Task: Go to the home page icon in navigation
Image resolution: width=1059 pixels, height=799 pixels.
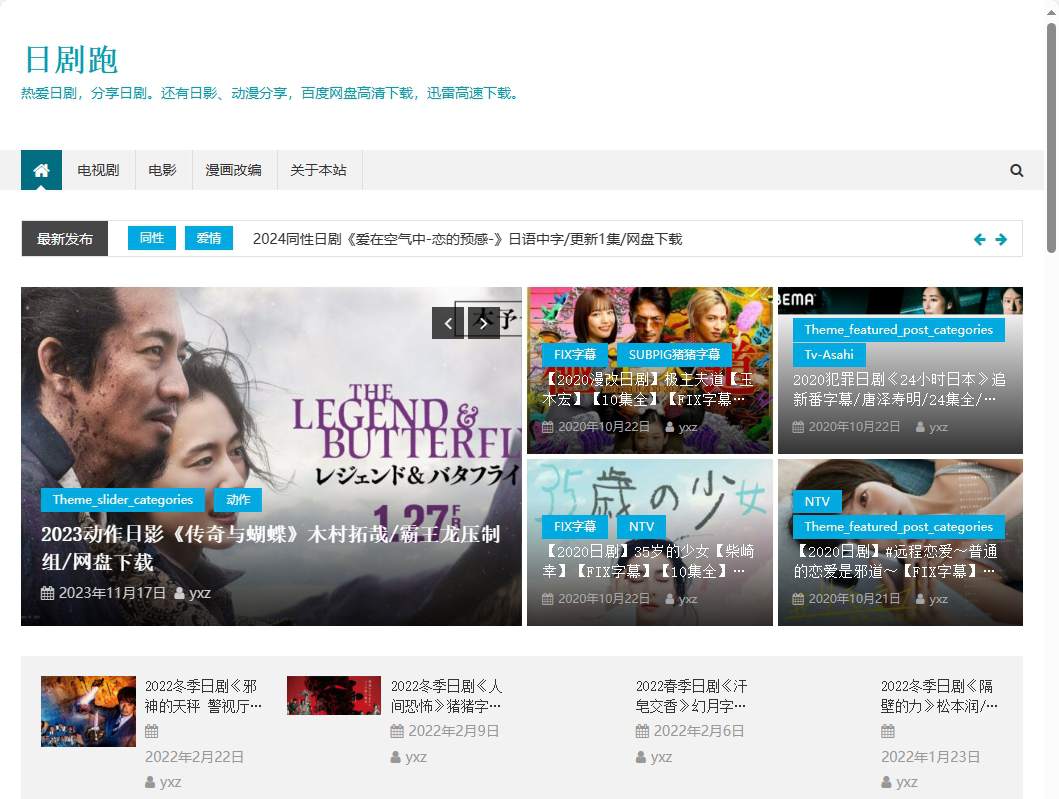Action: point(41,170)
